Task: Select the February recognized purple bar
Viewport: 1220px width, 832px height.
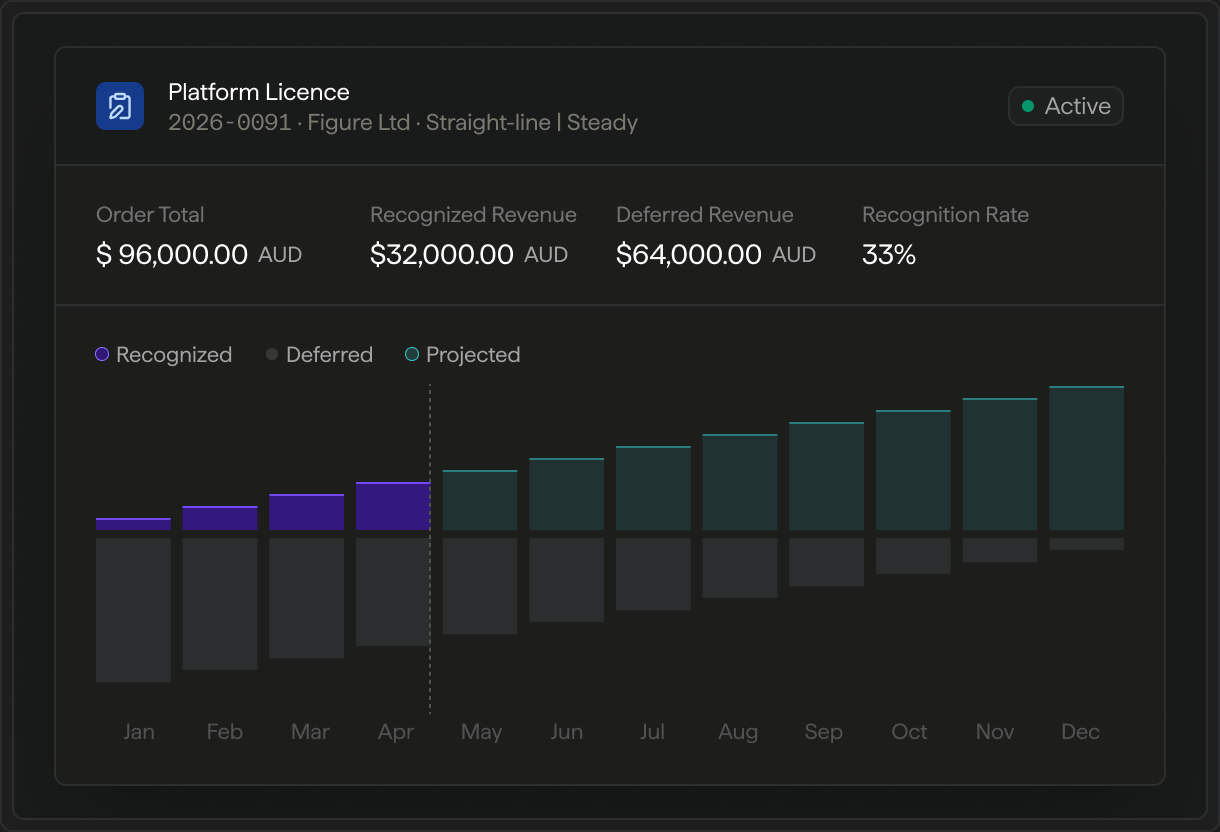Action: (220, 518)
